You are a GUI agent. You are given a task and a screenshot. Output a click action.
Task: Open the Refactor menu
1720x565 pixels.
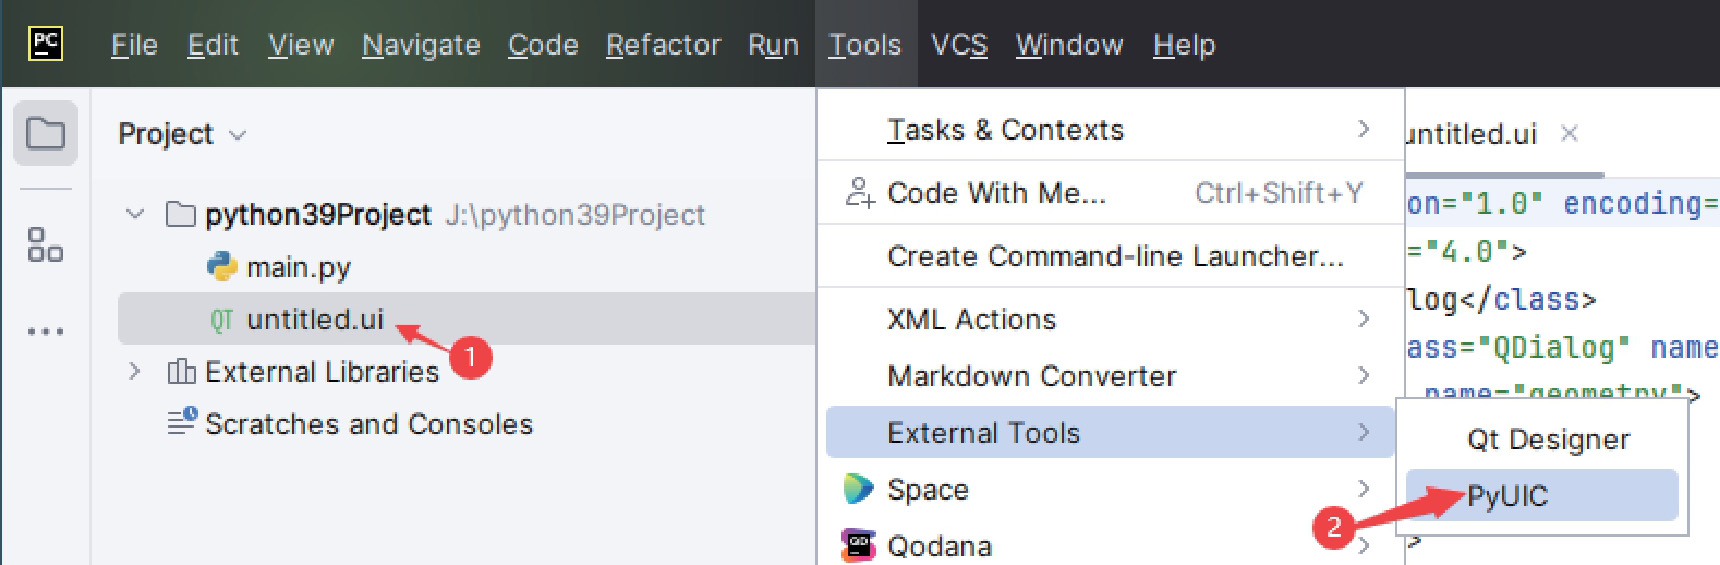click(x=663, y=45)
